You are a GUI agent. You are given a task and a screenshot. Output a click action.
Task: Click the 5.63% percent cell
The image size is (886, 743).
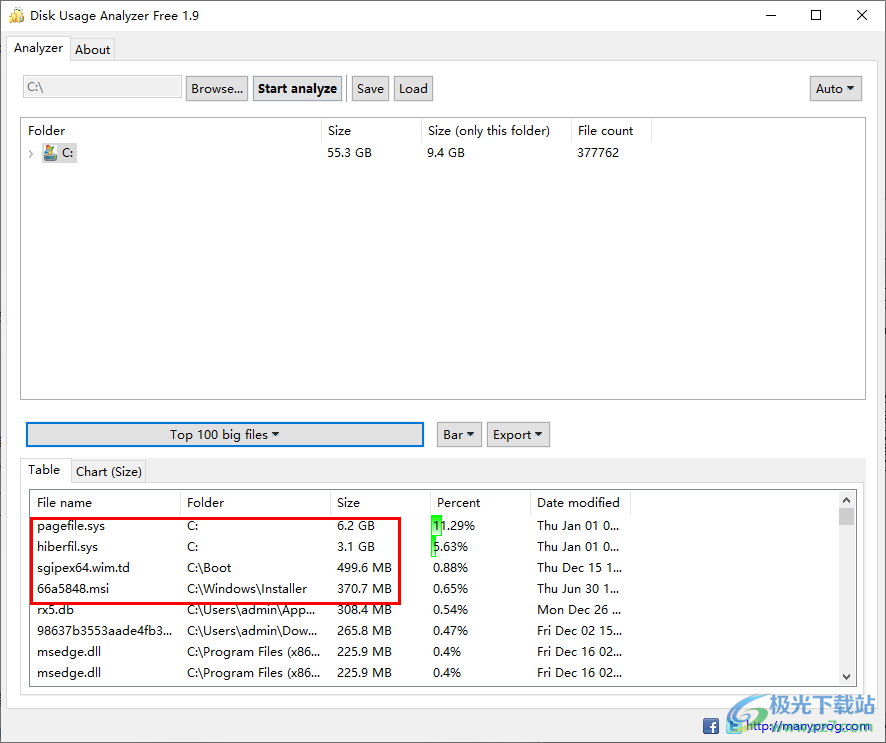coord(450,546)
